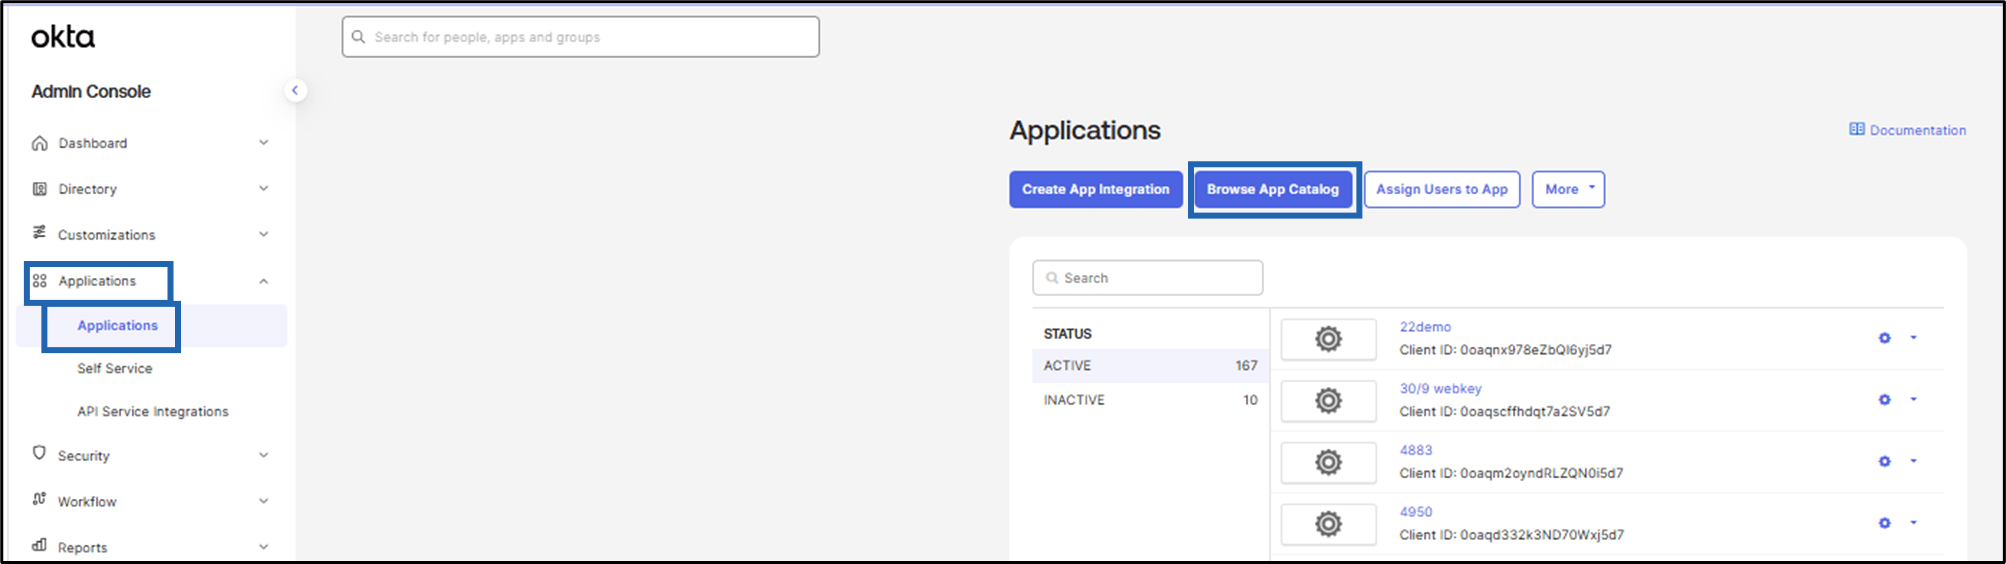Image resolution: width=2006 pixels, height=564 pixels.
Task: Select Dashboard in the sidebar
Action: pyautogui.click(x=93, y=143)
